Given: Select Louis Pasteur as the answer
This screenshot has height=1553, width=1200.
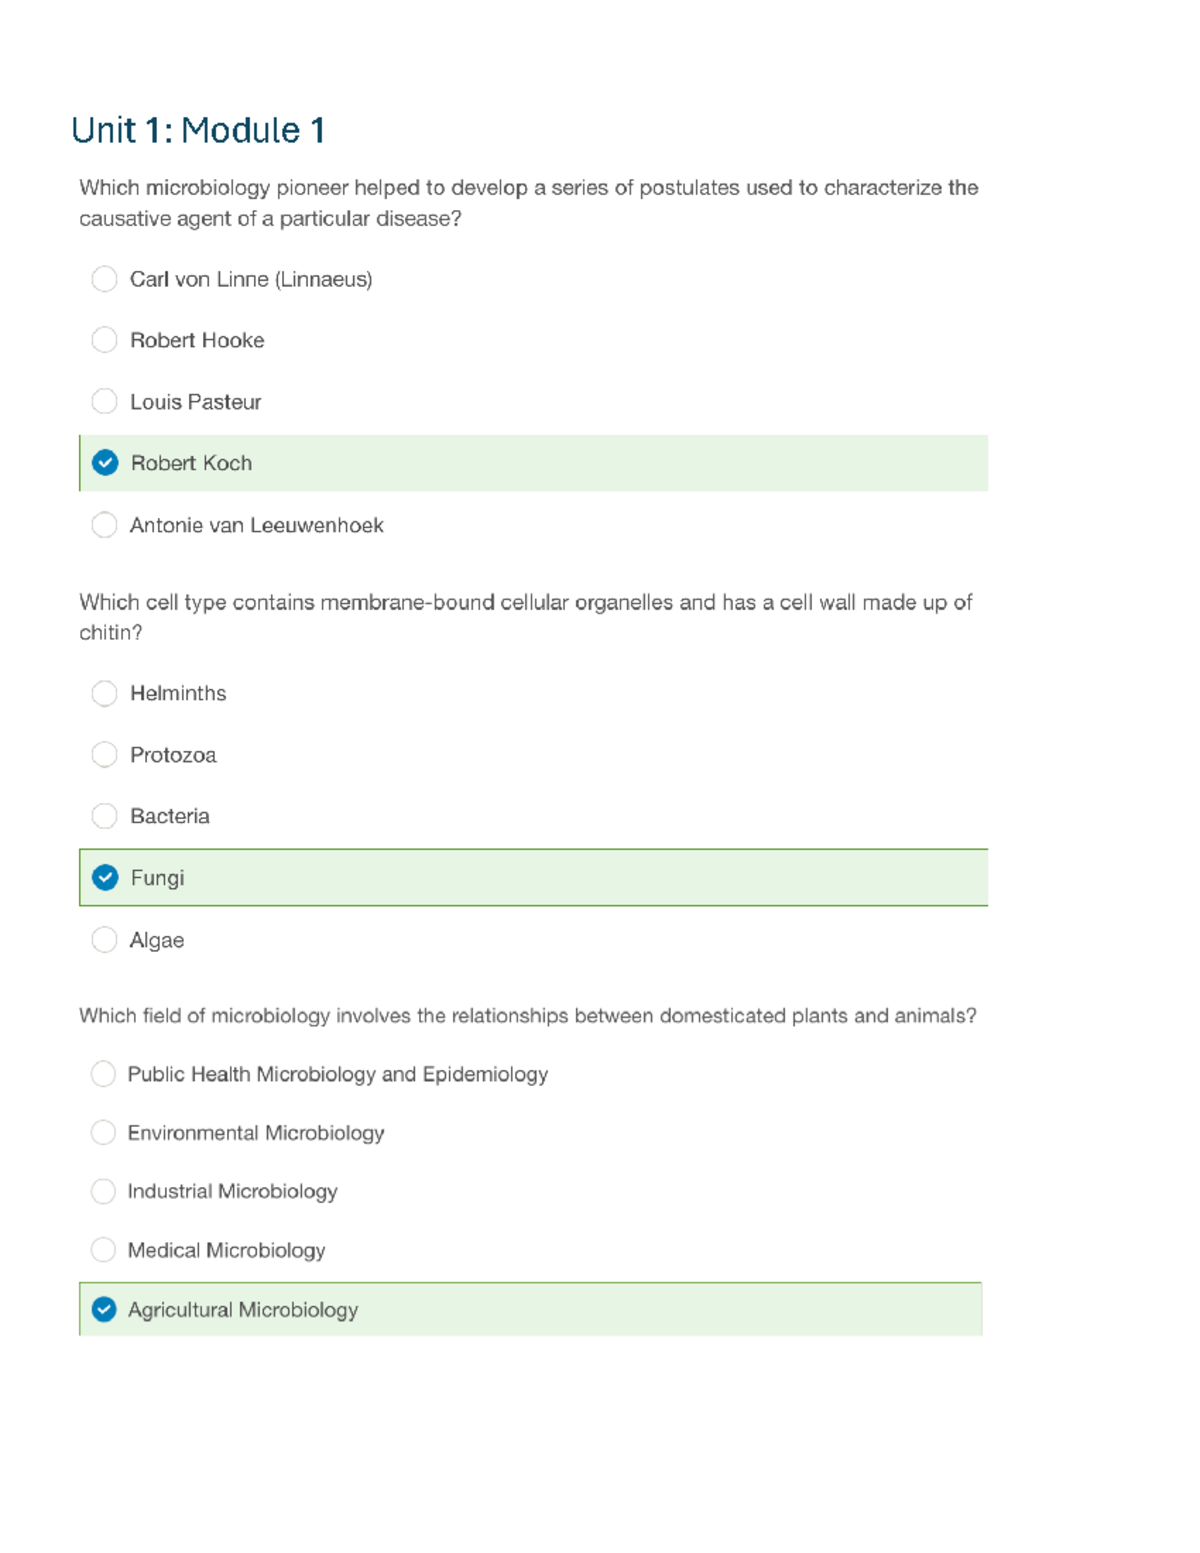Looking at the screenshot, I should [x=104, y=402].
